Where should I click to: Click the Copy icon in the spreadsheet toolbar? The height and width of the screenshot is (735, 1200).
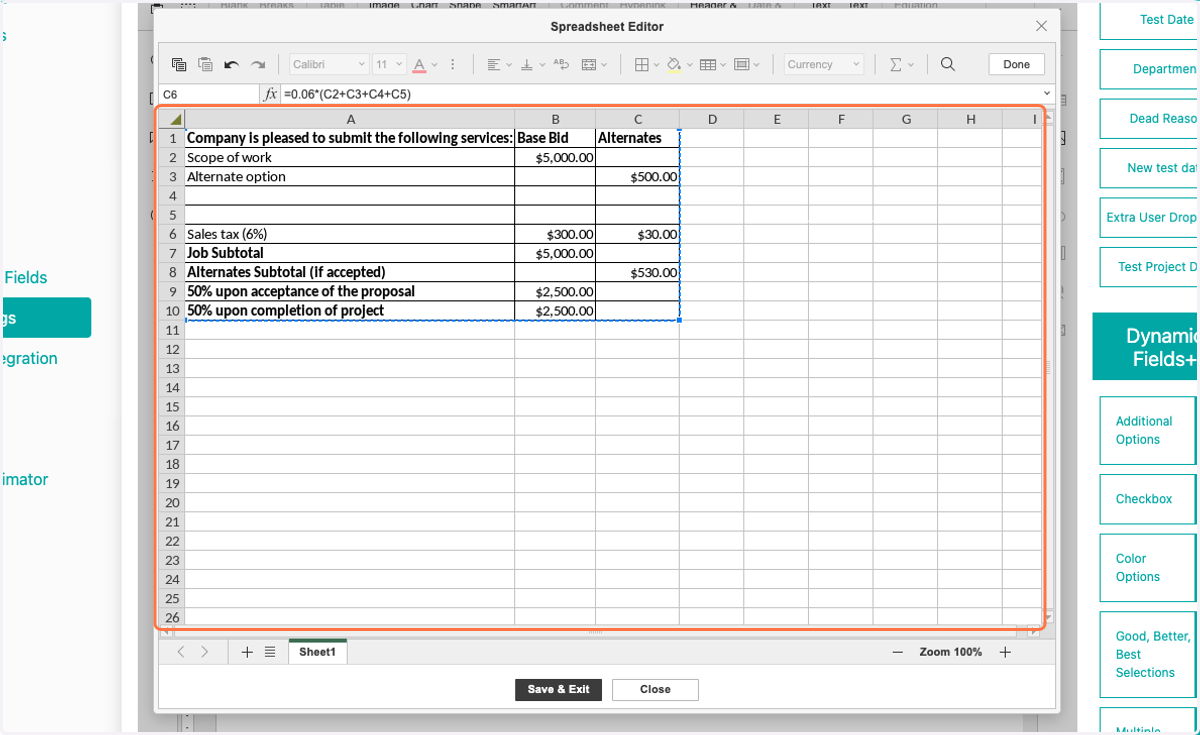click(x=179, y=64)
